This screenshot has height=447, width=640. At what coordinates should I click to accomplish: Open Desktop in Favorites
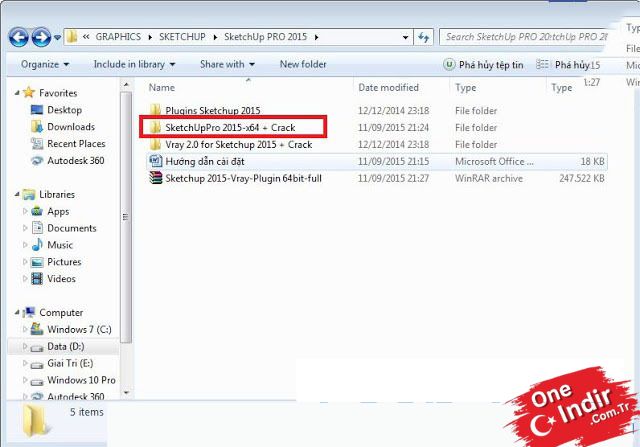pyautogui.click(x=64, y=110)
